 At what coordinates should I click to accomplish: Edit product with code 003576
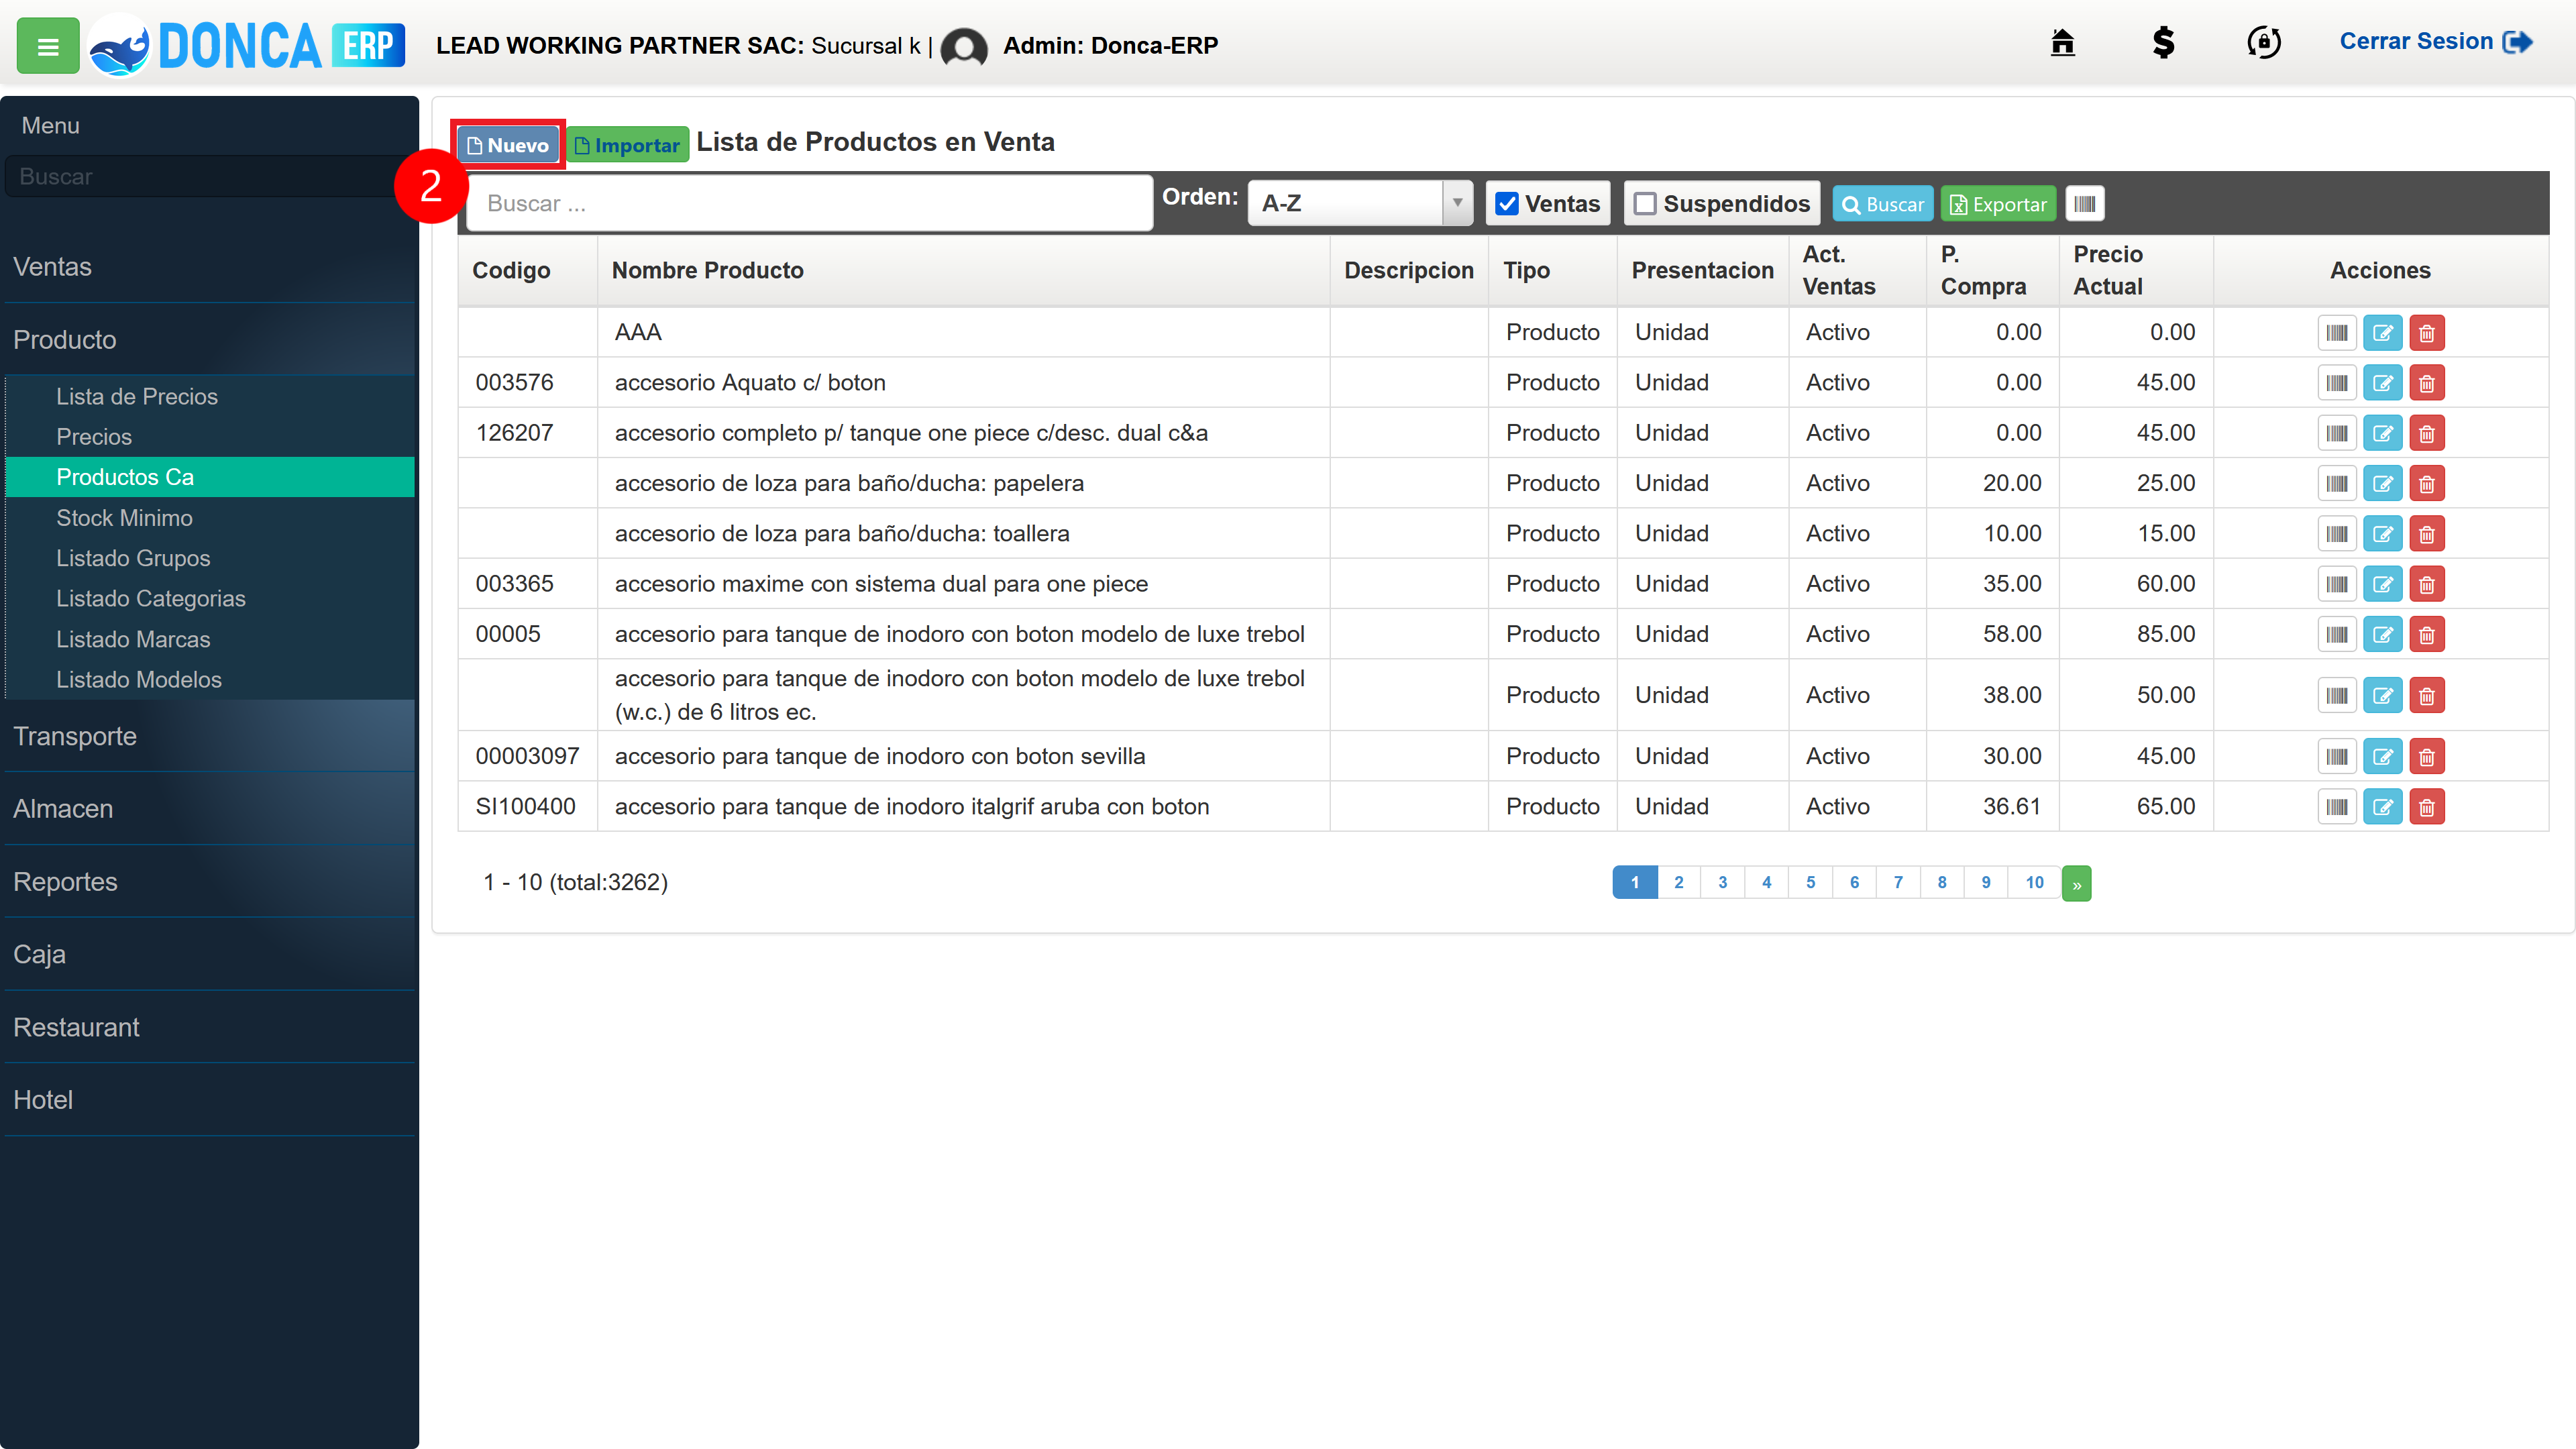coord(2383,383)
